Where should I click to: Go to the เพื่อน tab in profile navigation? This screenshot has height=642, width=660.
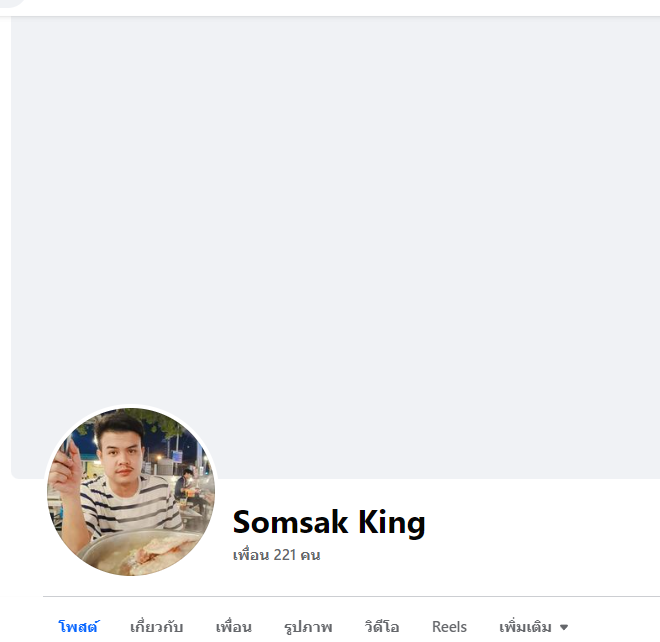coord(233,627)
